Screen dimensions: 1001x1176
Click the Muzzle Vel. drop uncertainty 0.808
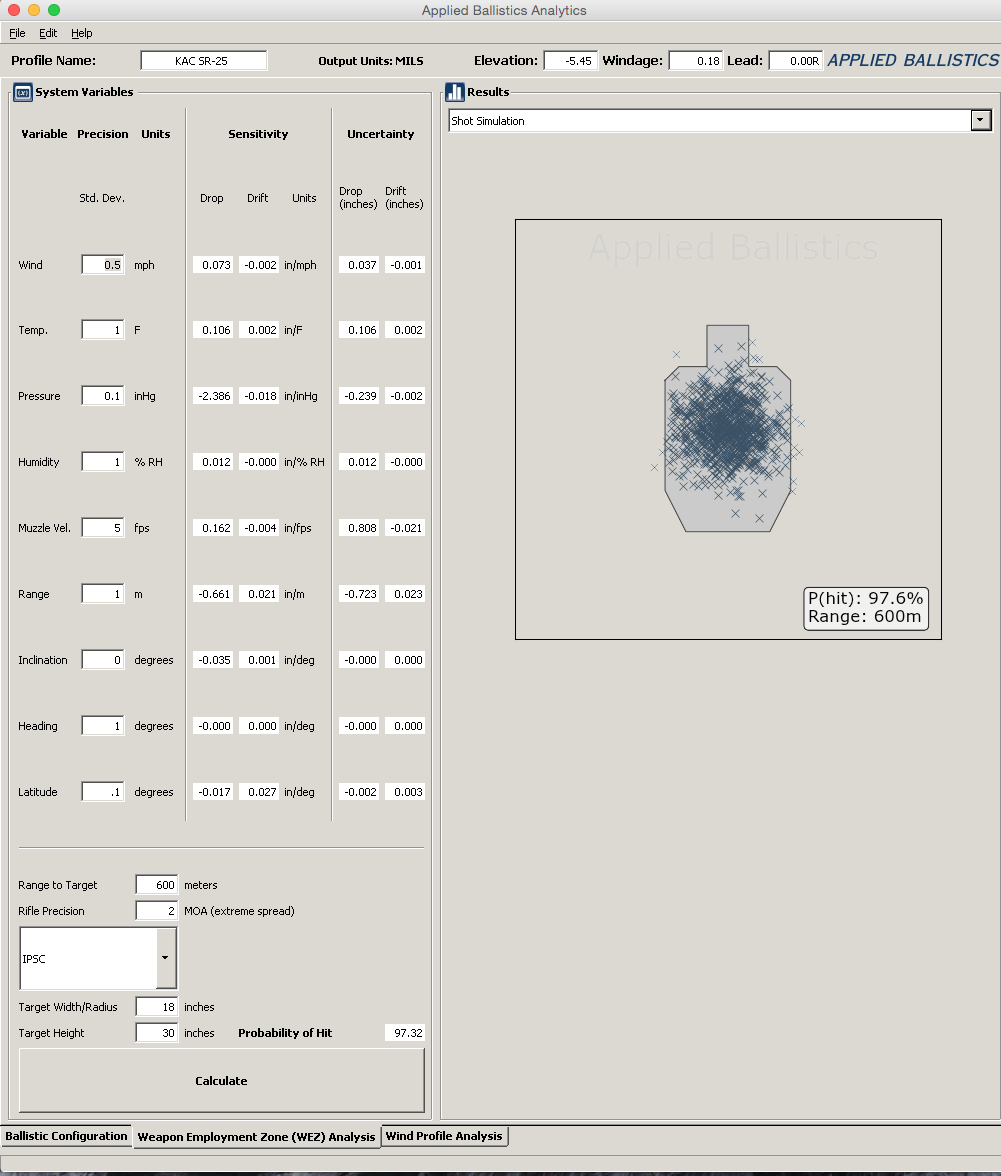pos(359,528)
